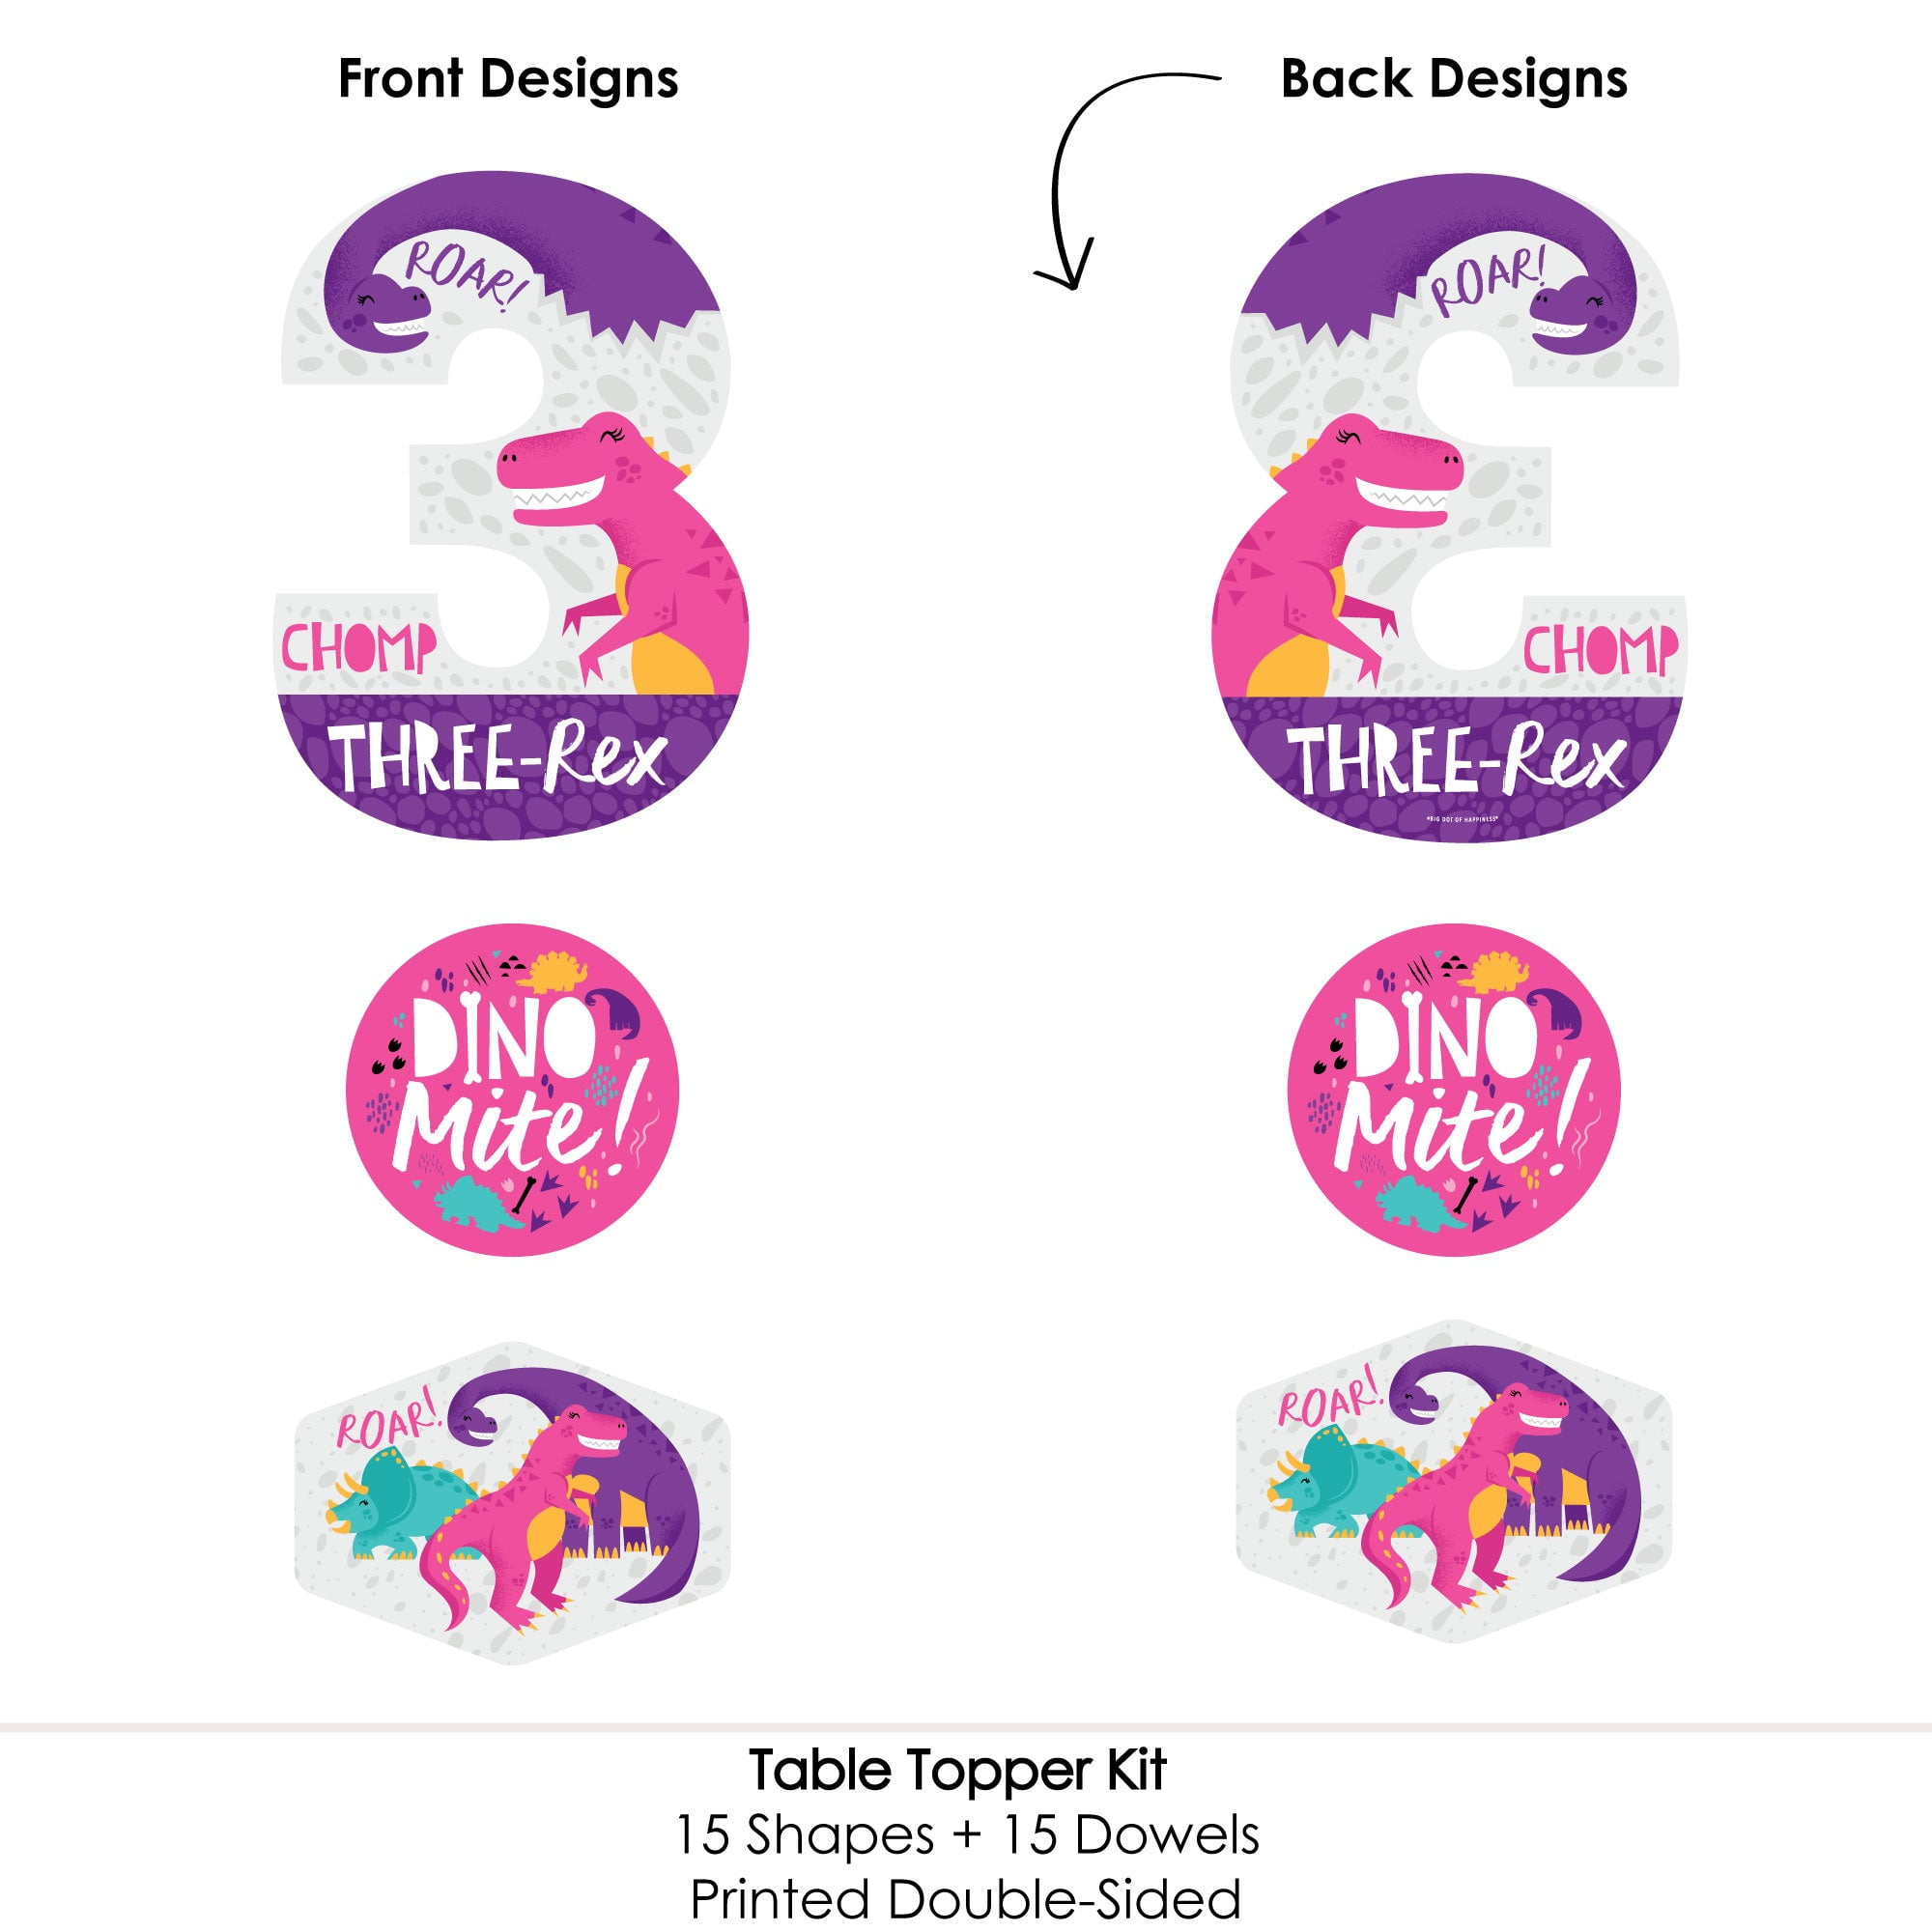The image size is (1932, 1932).
Task: Click the Table Topper Kit title
Action: pos(958,1771)
